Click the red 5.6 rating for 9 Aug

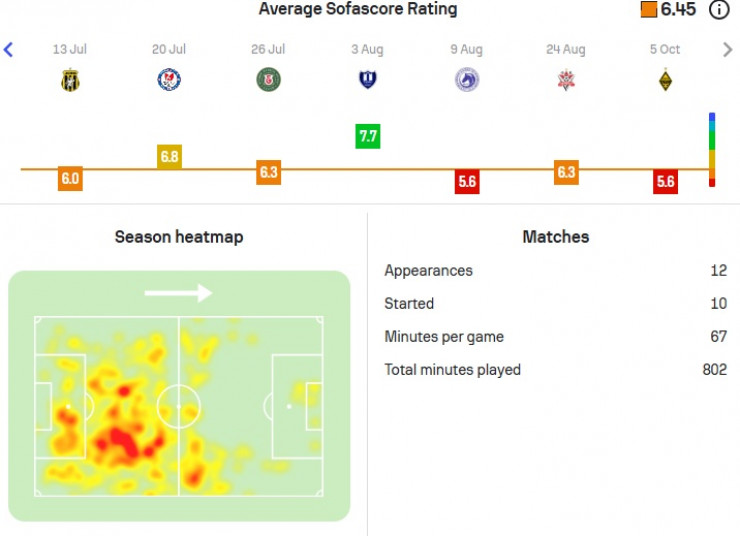(467, 182)
